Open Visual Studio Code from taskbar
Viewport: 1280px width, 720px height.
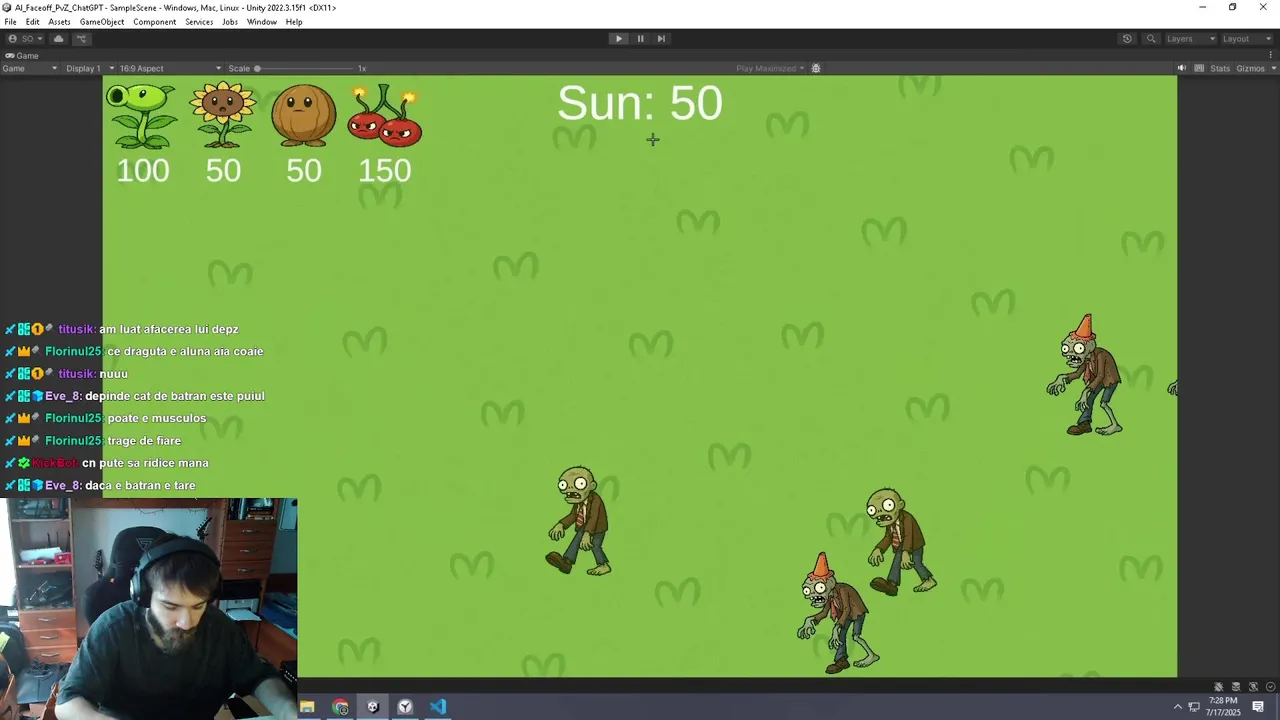pyautogui.click(x=438, y=707)
